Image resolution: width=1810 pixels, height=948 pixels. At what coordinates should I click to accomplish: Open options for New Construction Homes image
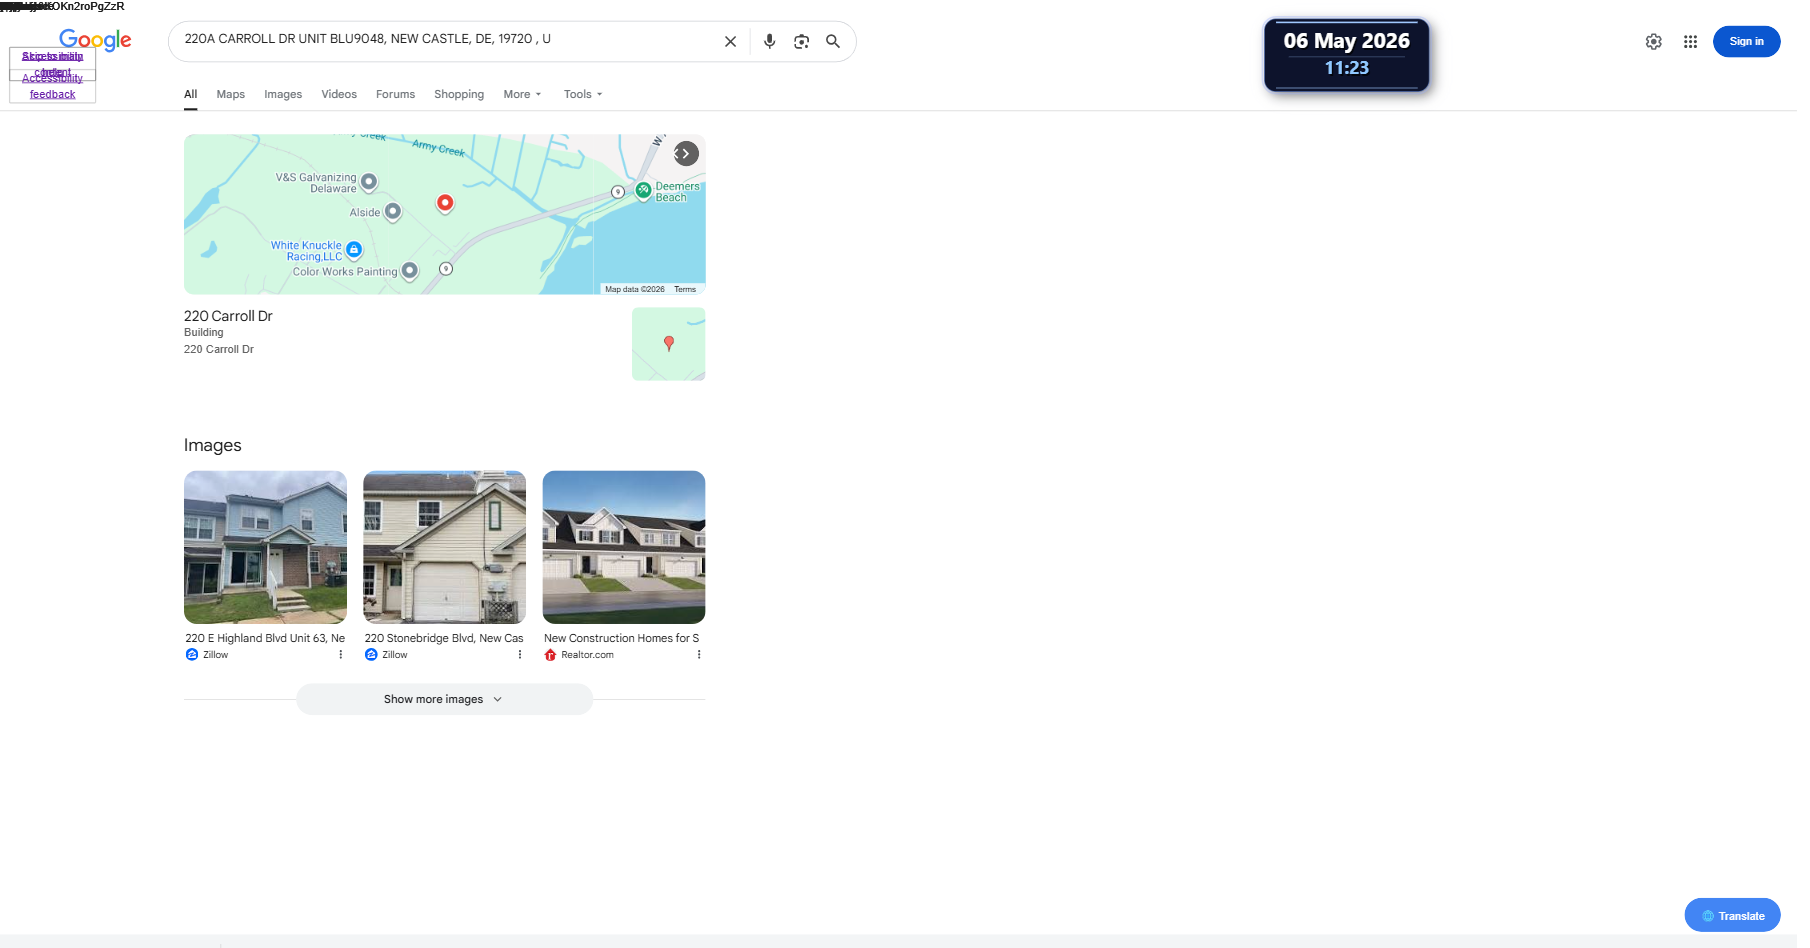coord(699,655)
